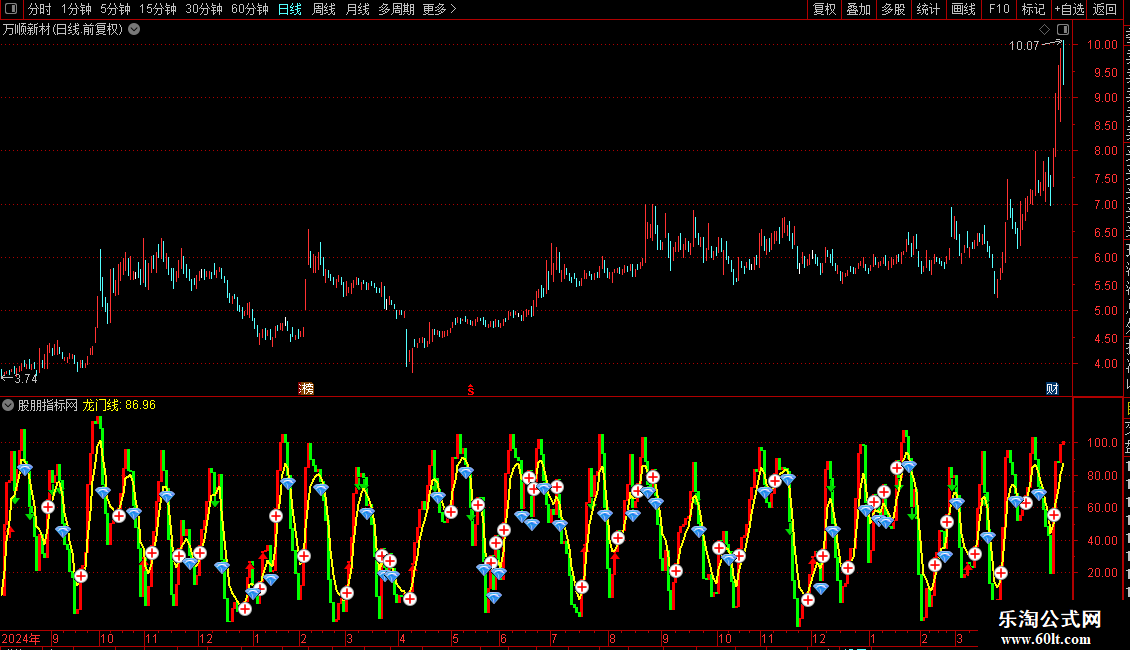Select the 15分钟 period

pyautogui.click(x=158, y=9)
